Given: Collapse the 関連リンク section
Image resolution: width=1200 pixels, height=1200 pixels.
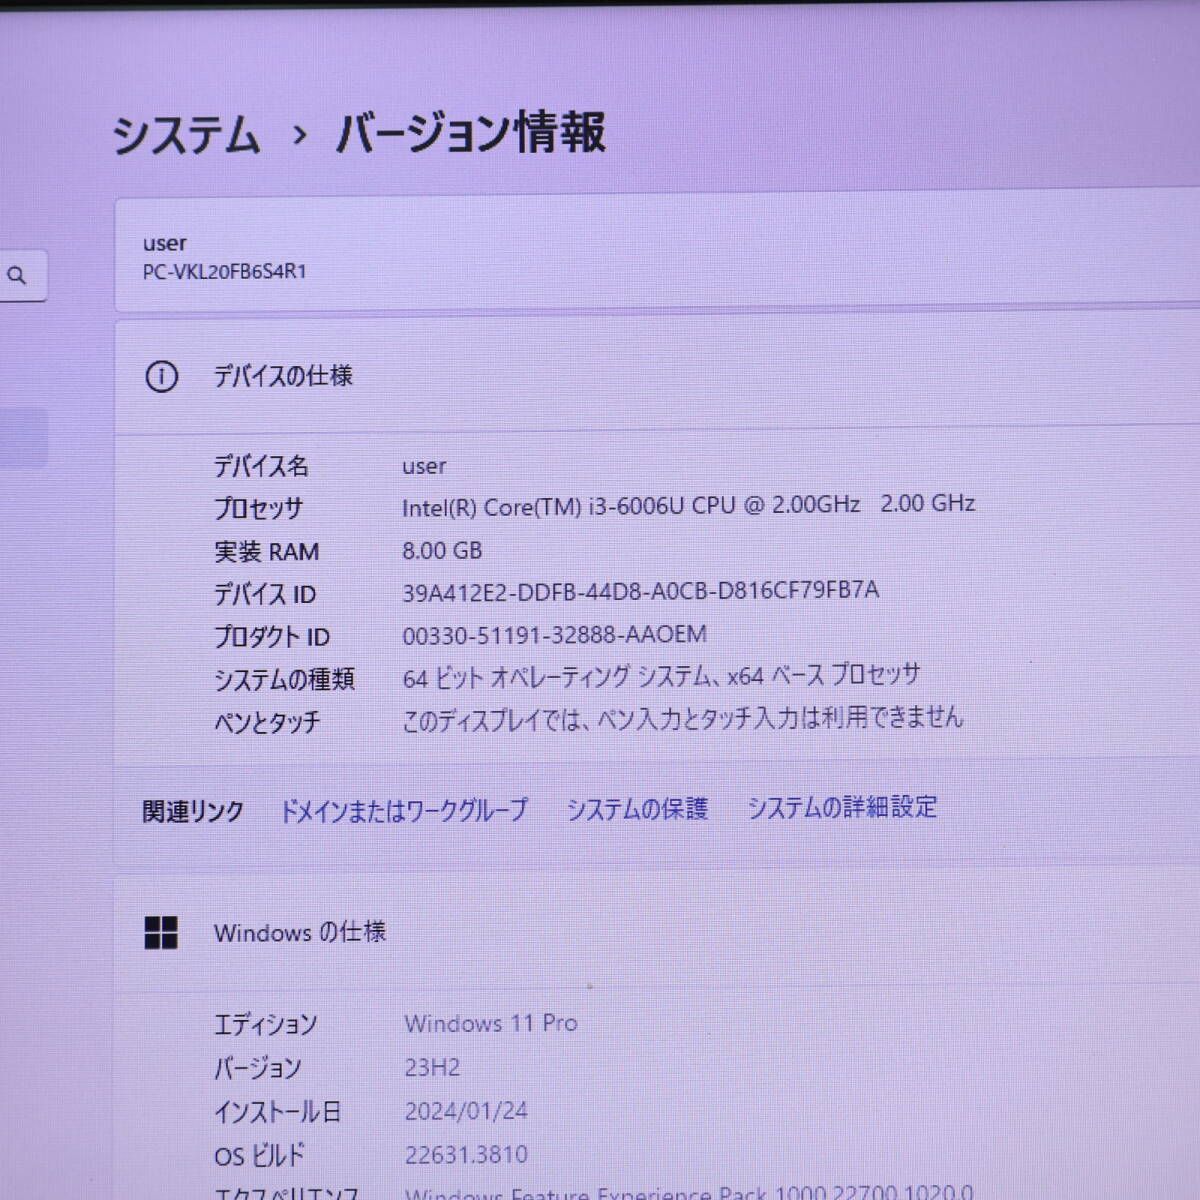Looking at the screenshot, I should click(193, 810).
